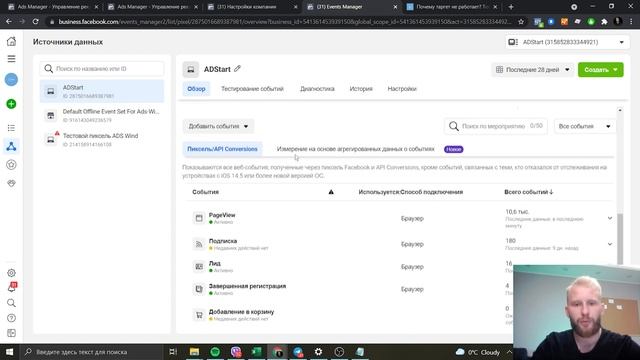Click the pencil icon next to ADStart
640x360 pixels.
tap(237, 69)
